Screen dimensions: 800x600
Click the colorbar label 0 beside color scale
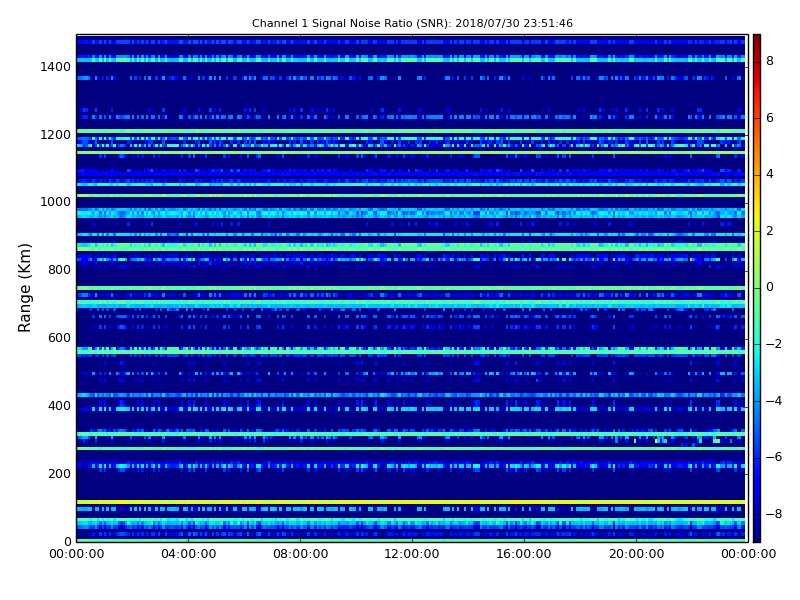coord(770,287)
